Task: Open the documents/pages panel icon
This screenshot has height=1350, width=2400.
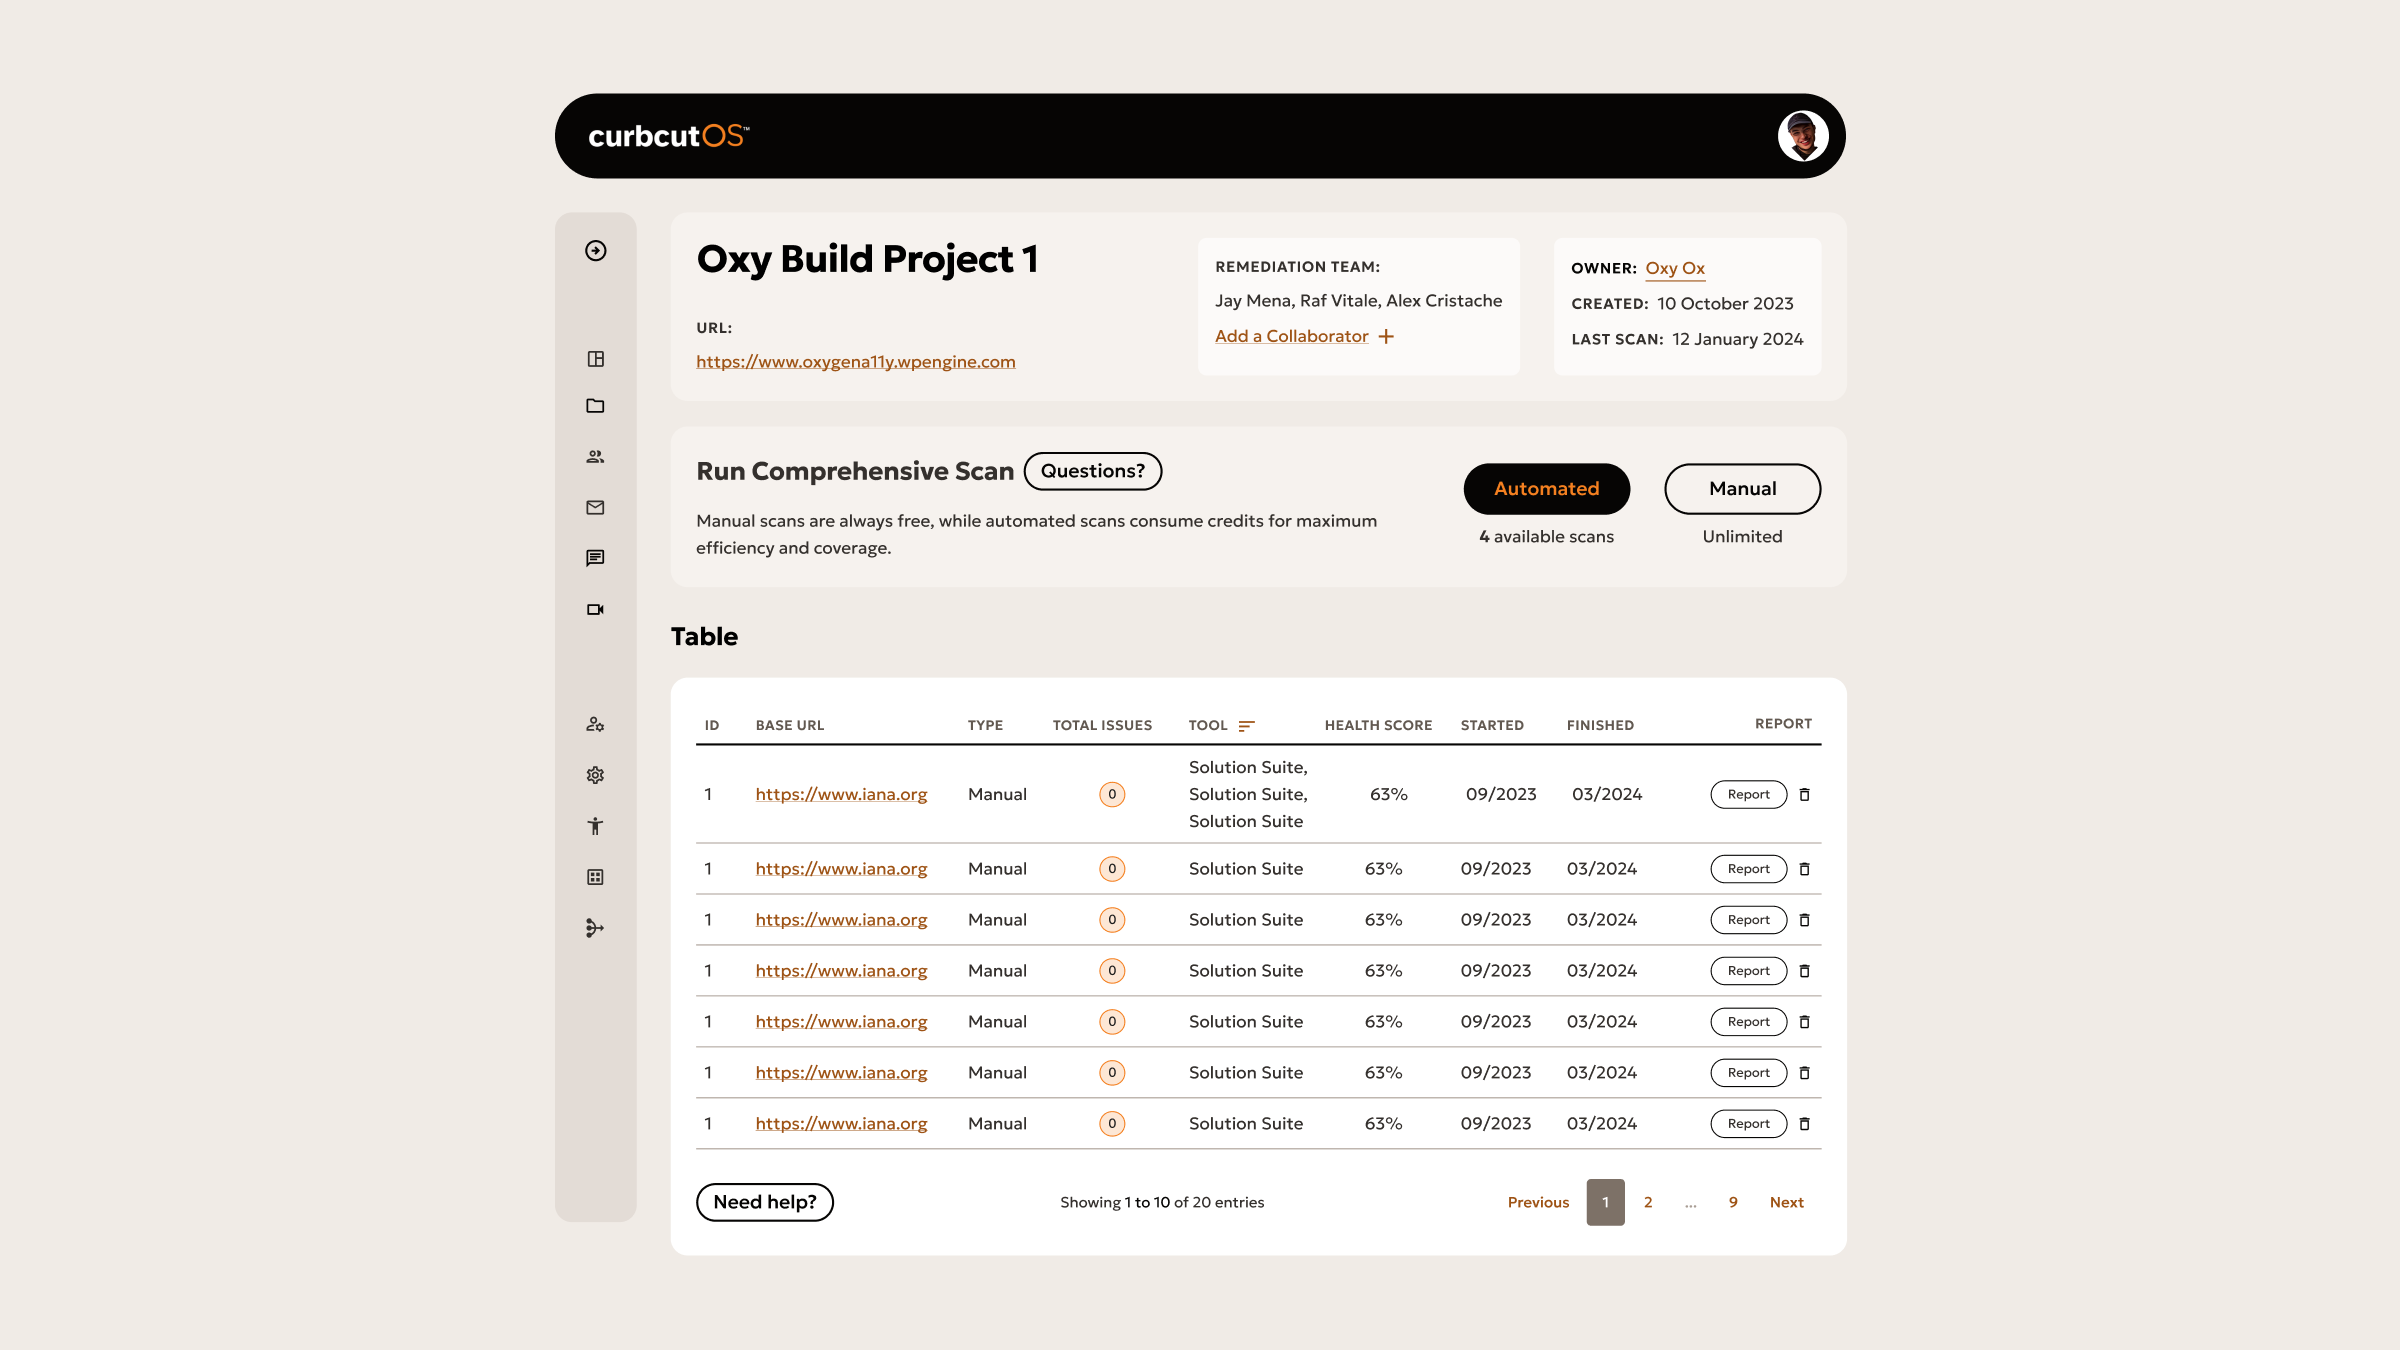Action: pyautogui.click(x=597, y=407)
